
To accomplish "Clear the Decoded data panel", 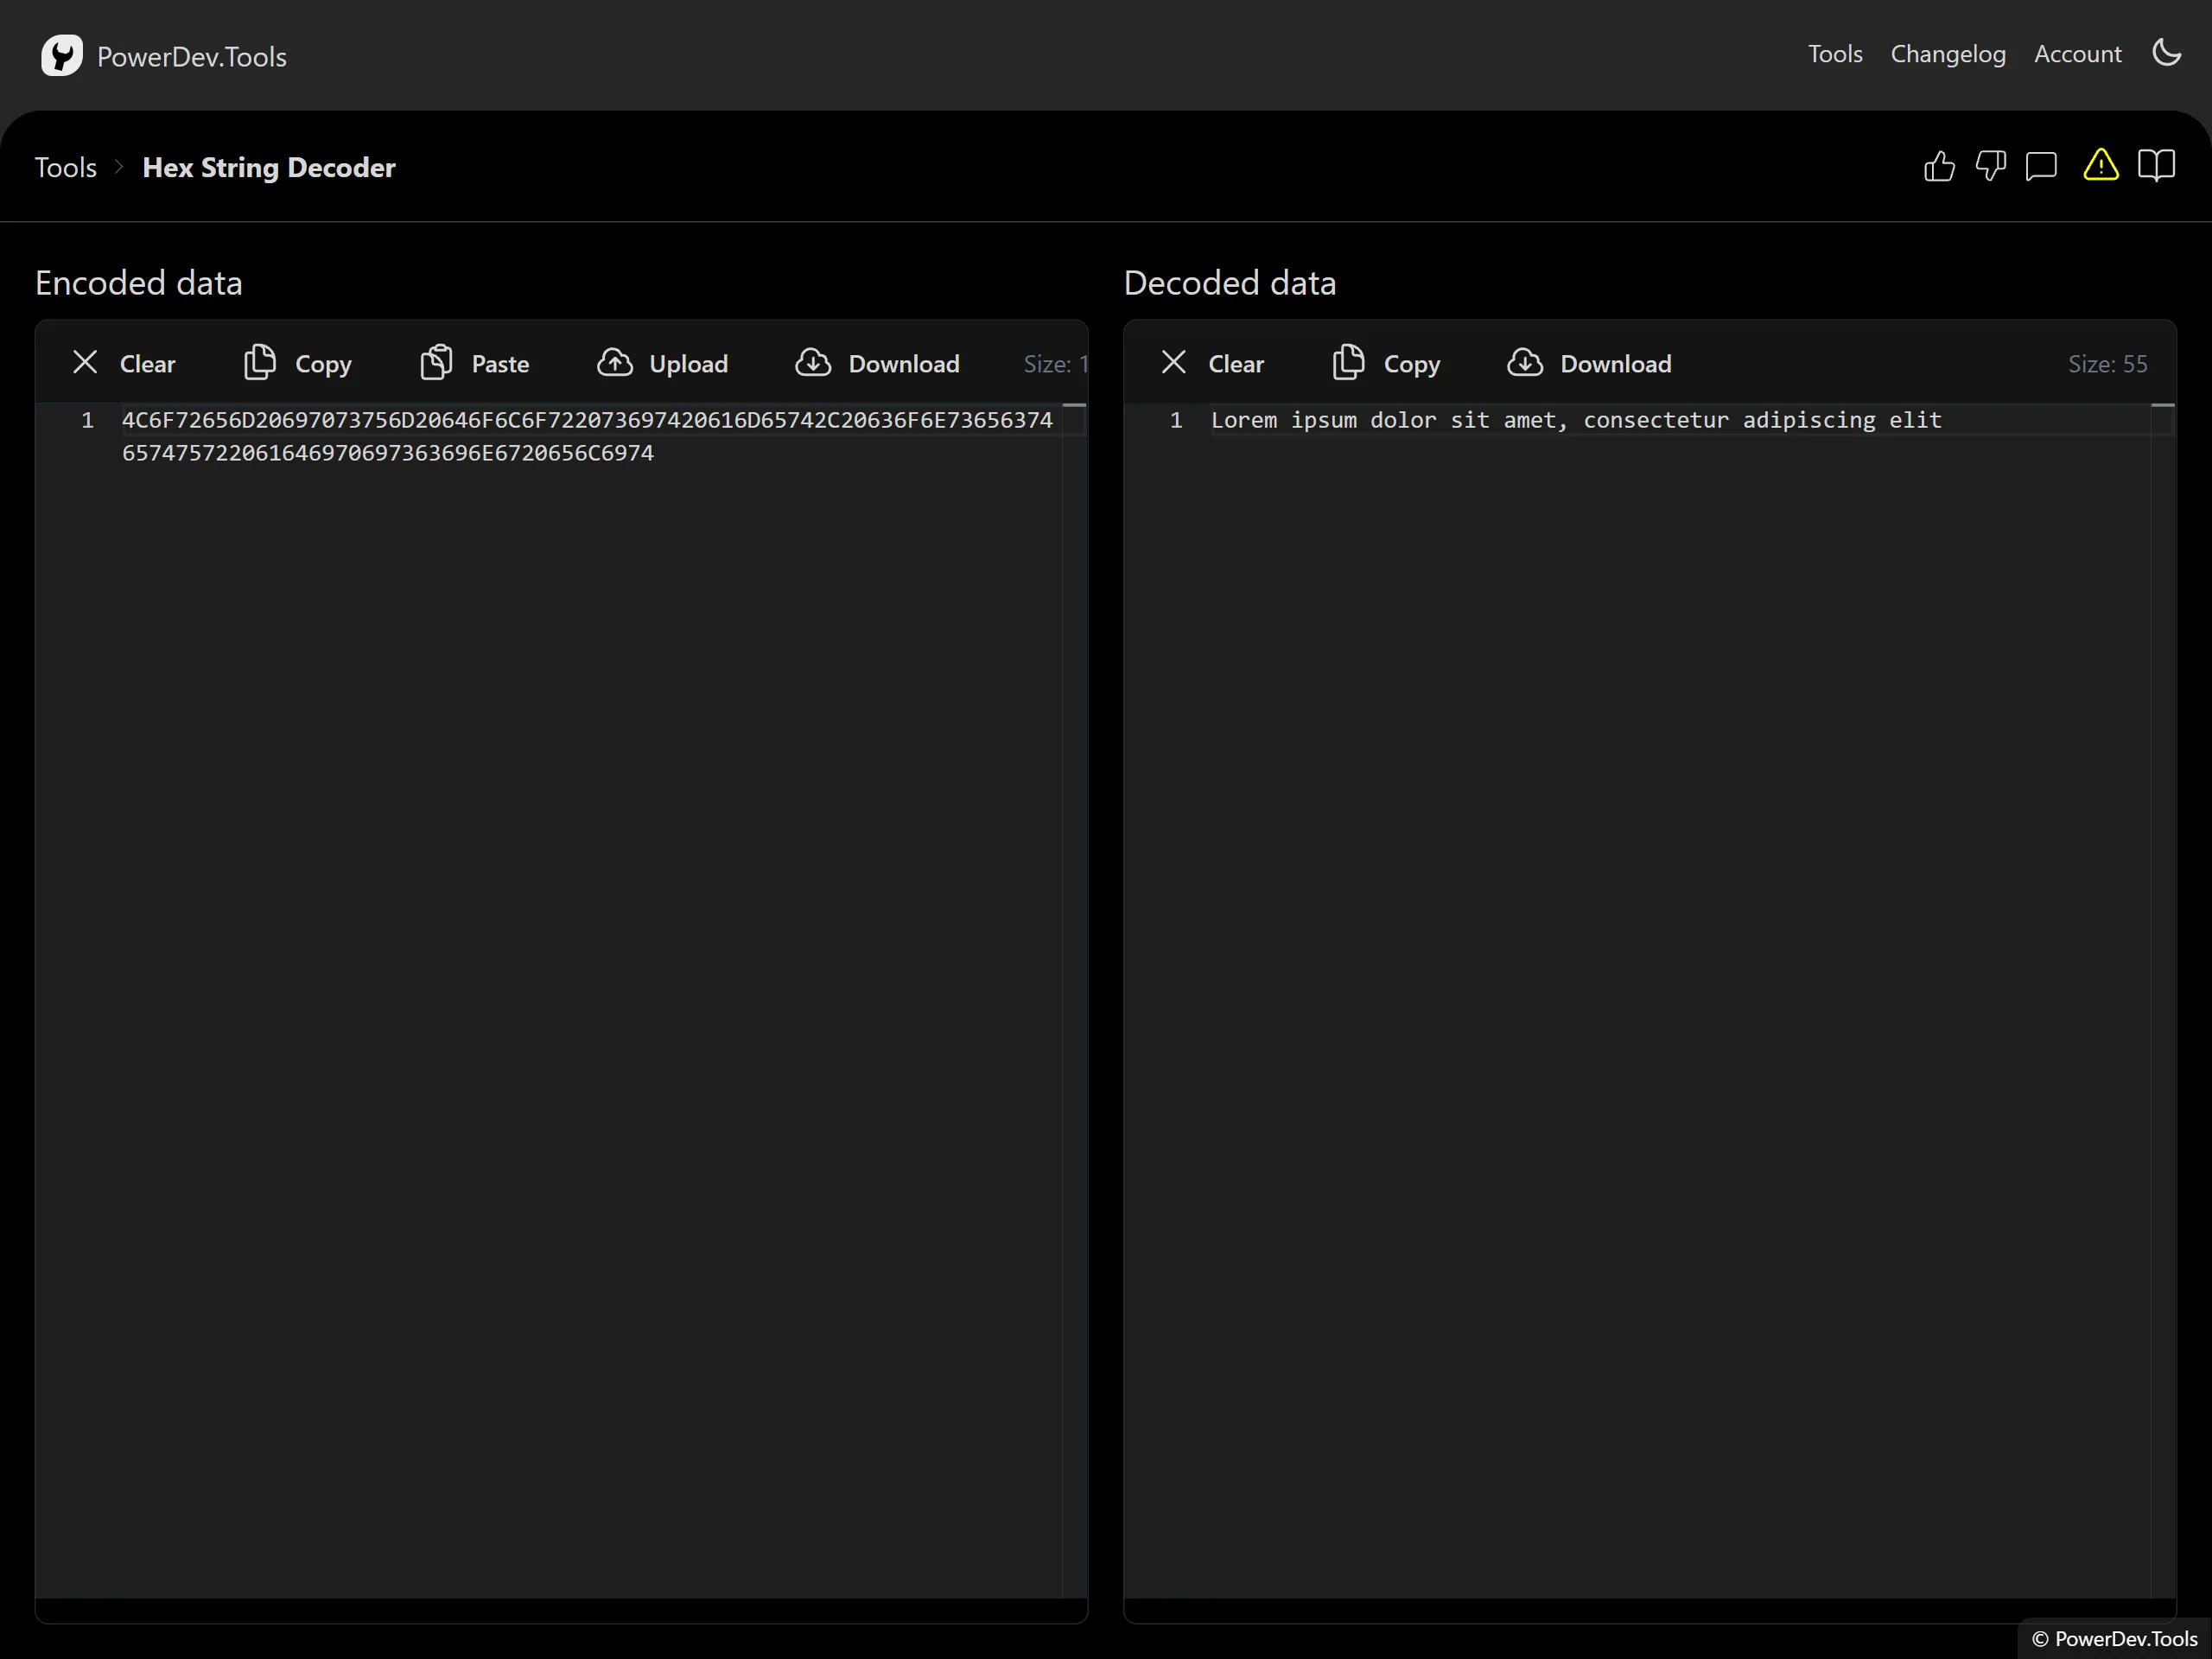I will [x=1212, y=363].
